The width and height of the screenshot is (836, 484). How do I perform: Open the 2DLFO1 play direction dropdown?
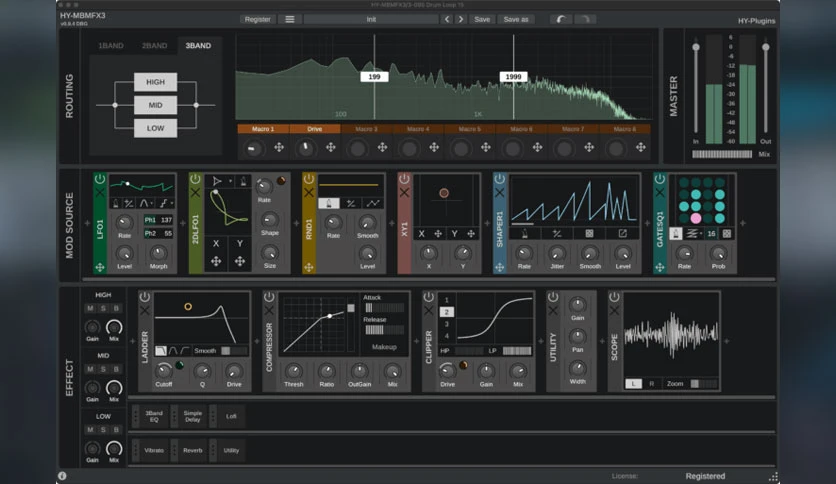point(220,181)
